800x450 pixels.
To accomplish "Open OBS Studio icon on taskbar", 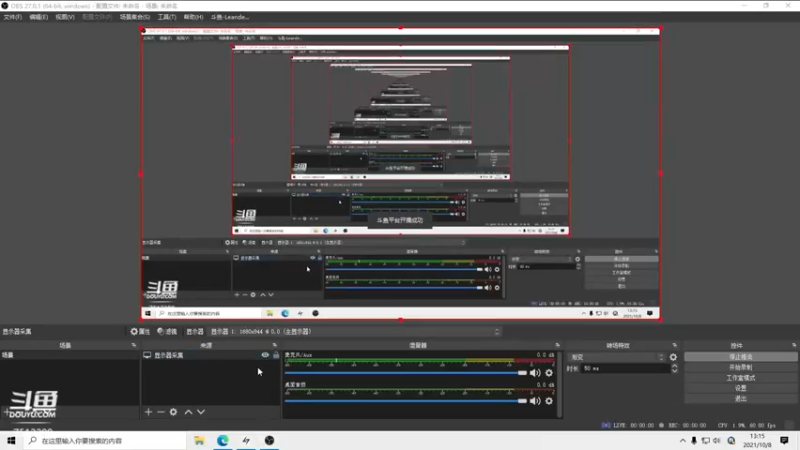I will tap(269, 440).
